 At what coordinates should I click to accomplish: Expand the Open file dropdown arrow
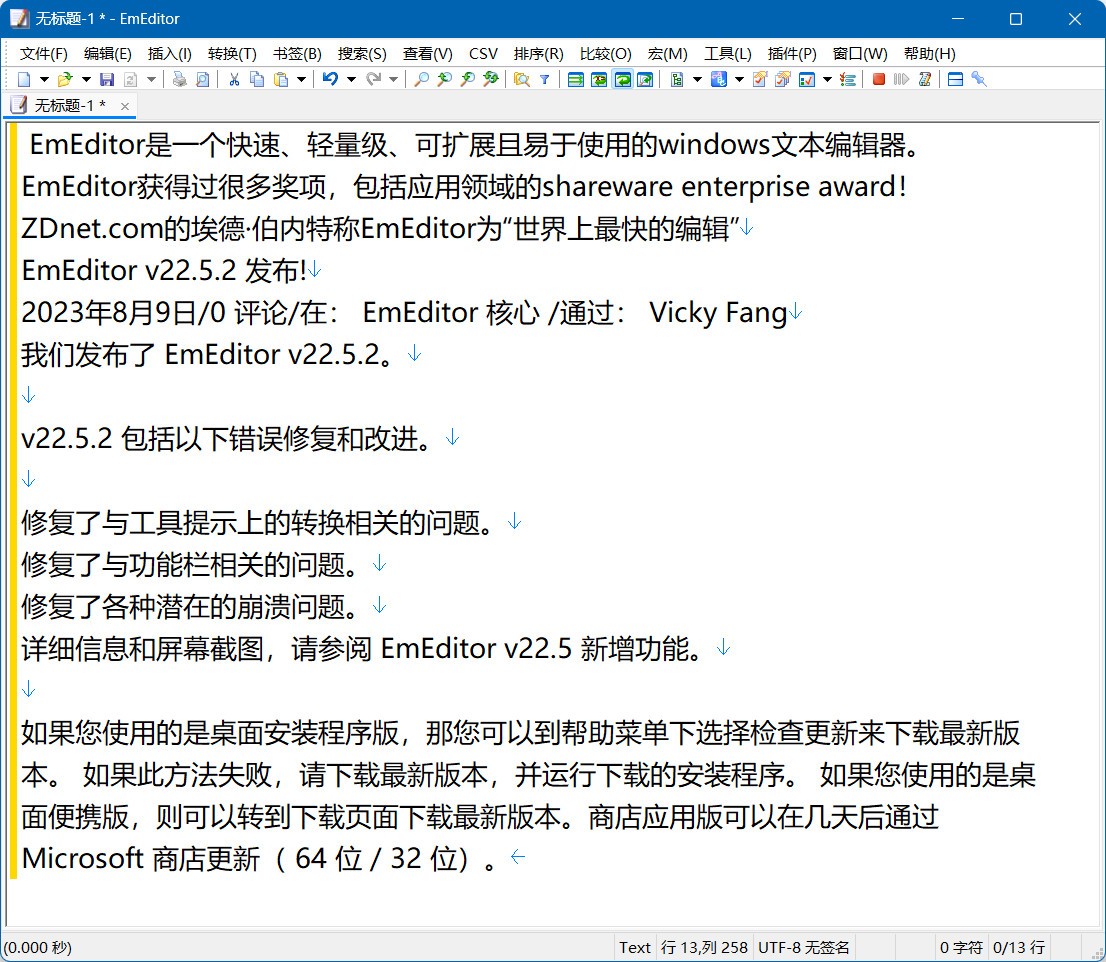[x=86, y=79]
